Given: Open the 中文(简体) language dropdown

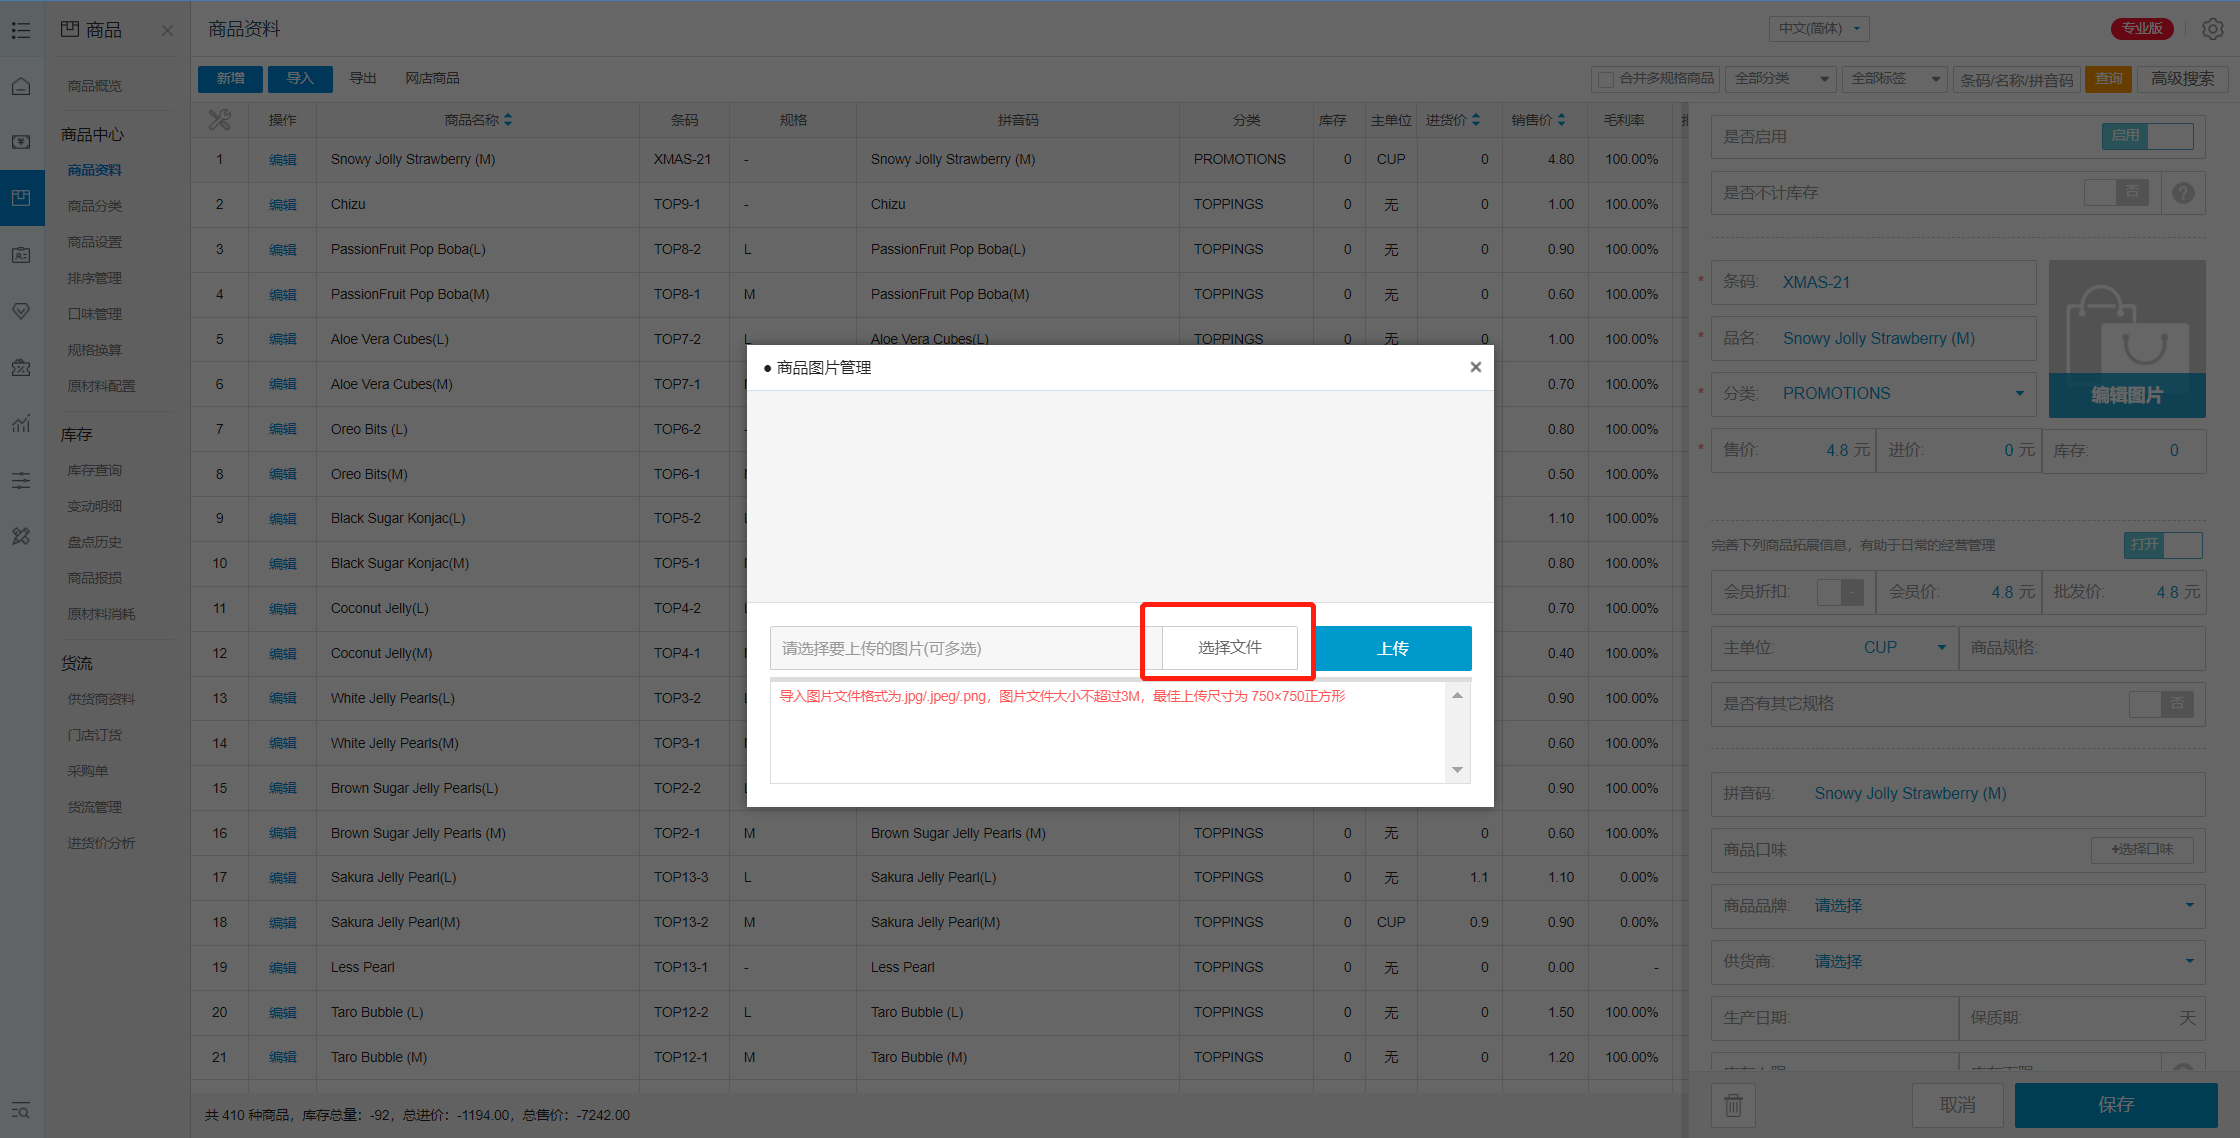Looking at the screenshot, I should 1819,29.
